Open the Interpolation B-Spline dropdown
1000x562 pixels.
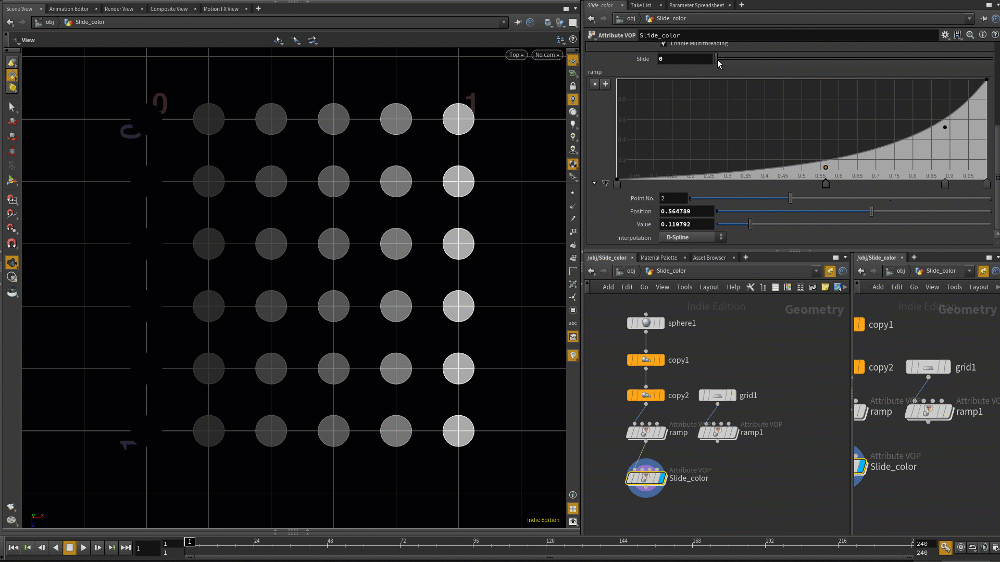[x=693, y=237]
